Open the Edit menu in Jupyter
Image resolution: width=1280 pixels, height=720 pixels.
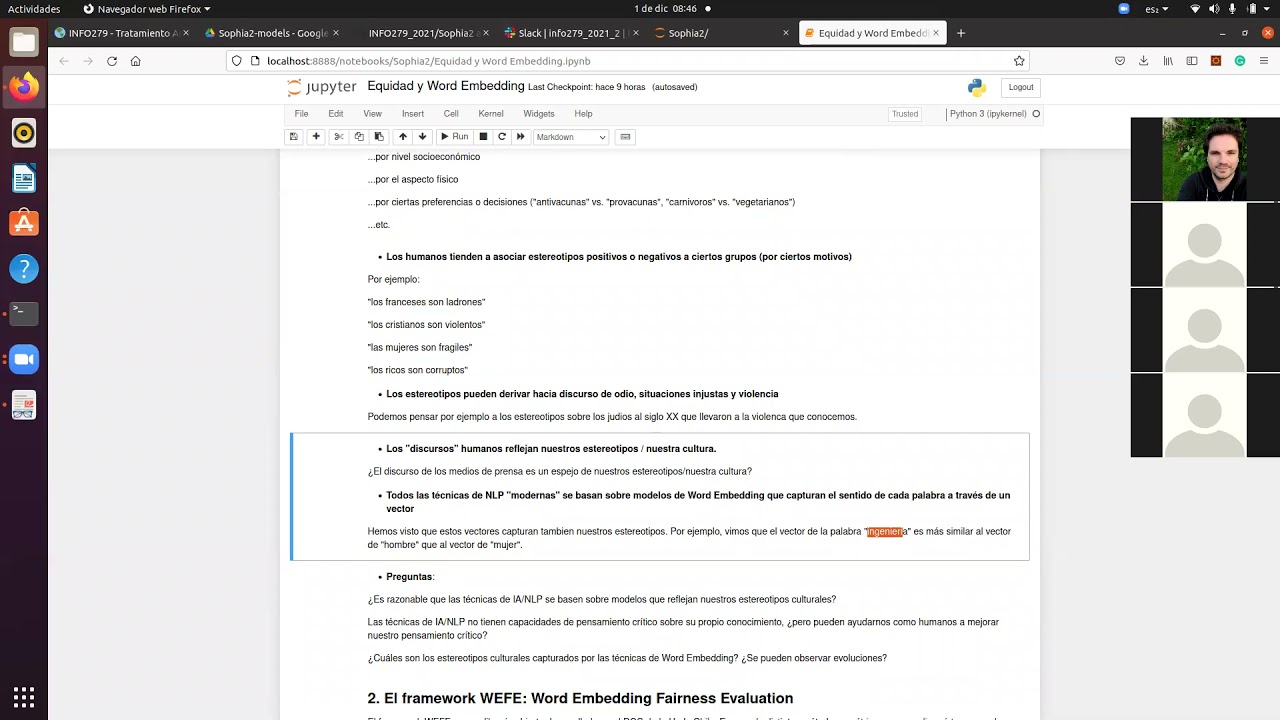coord(336,114)
